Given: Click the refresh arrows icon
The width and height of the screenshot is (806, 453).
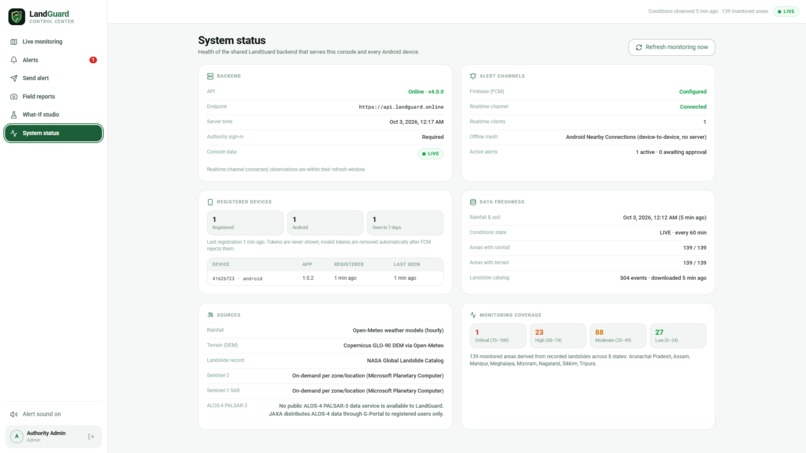Looking at the screenshot, I should 639,47.
